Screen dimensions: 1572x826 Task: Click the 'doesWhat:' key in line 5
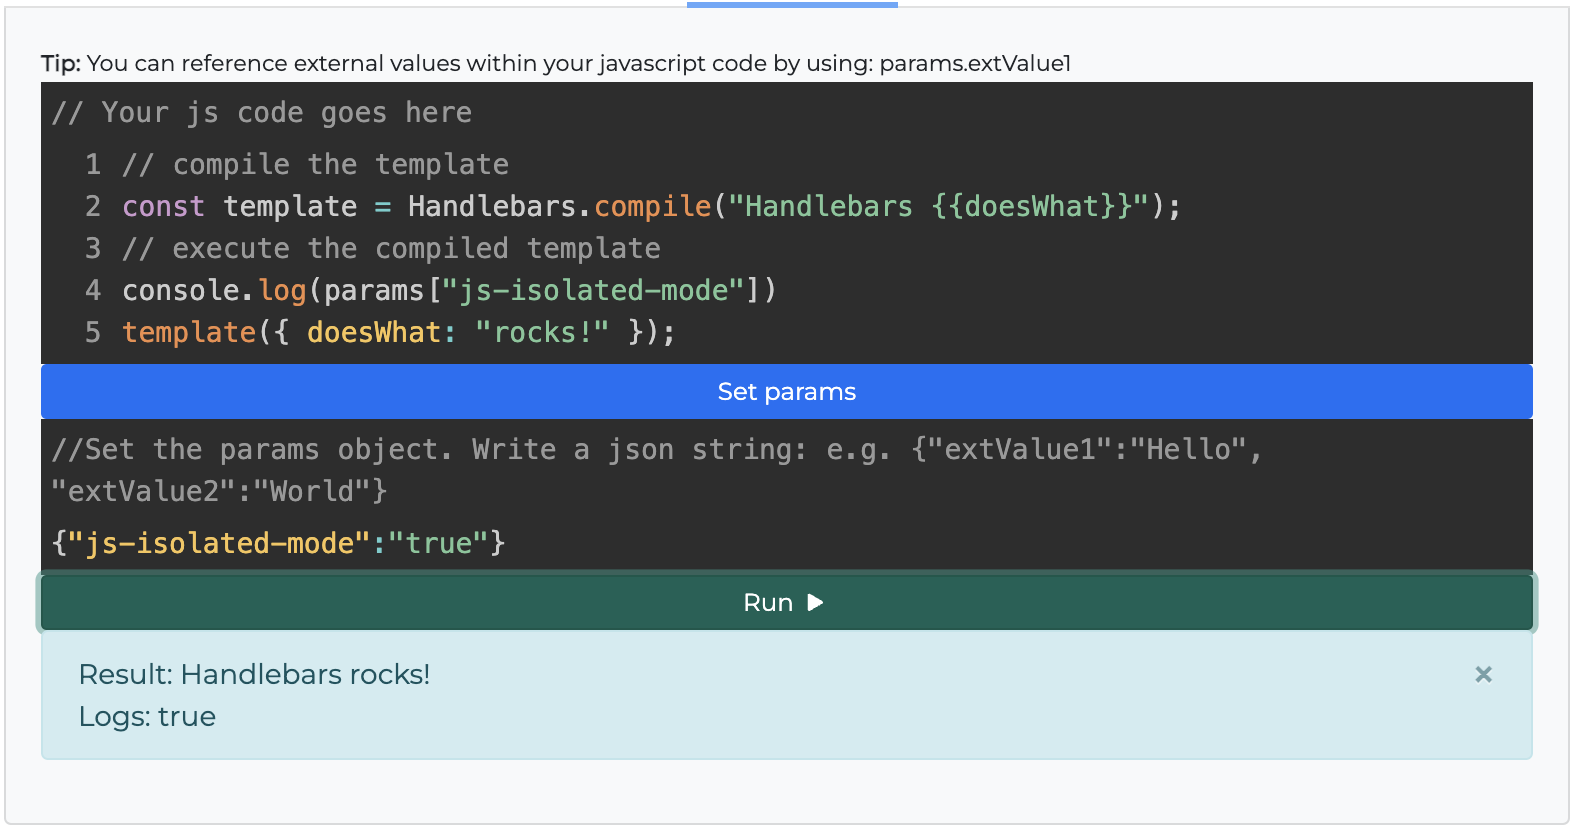(x=380, y=332)
